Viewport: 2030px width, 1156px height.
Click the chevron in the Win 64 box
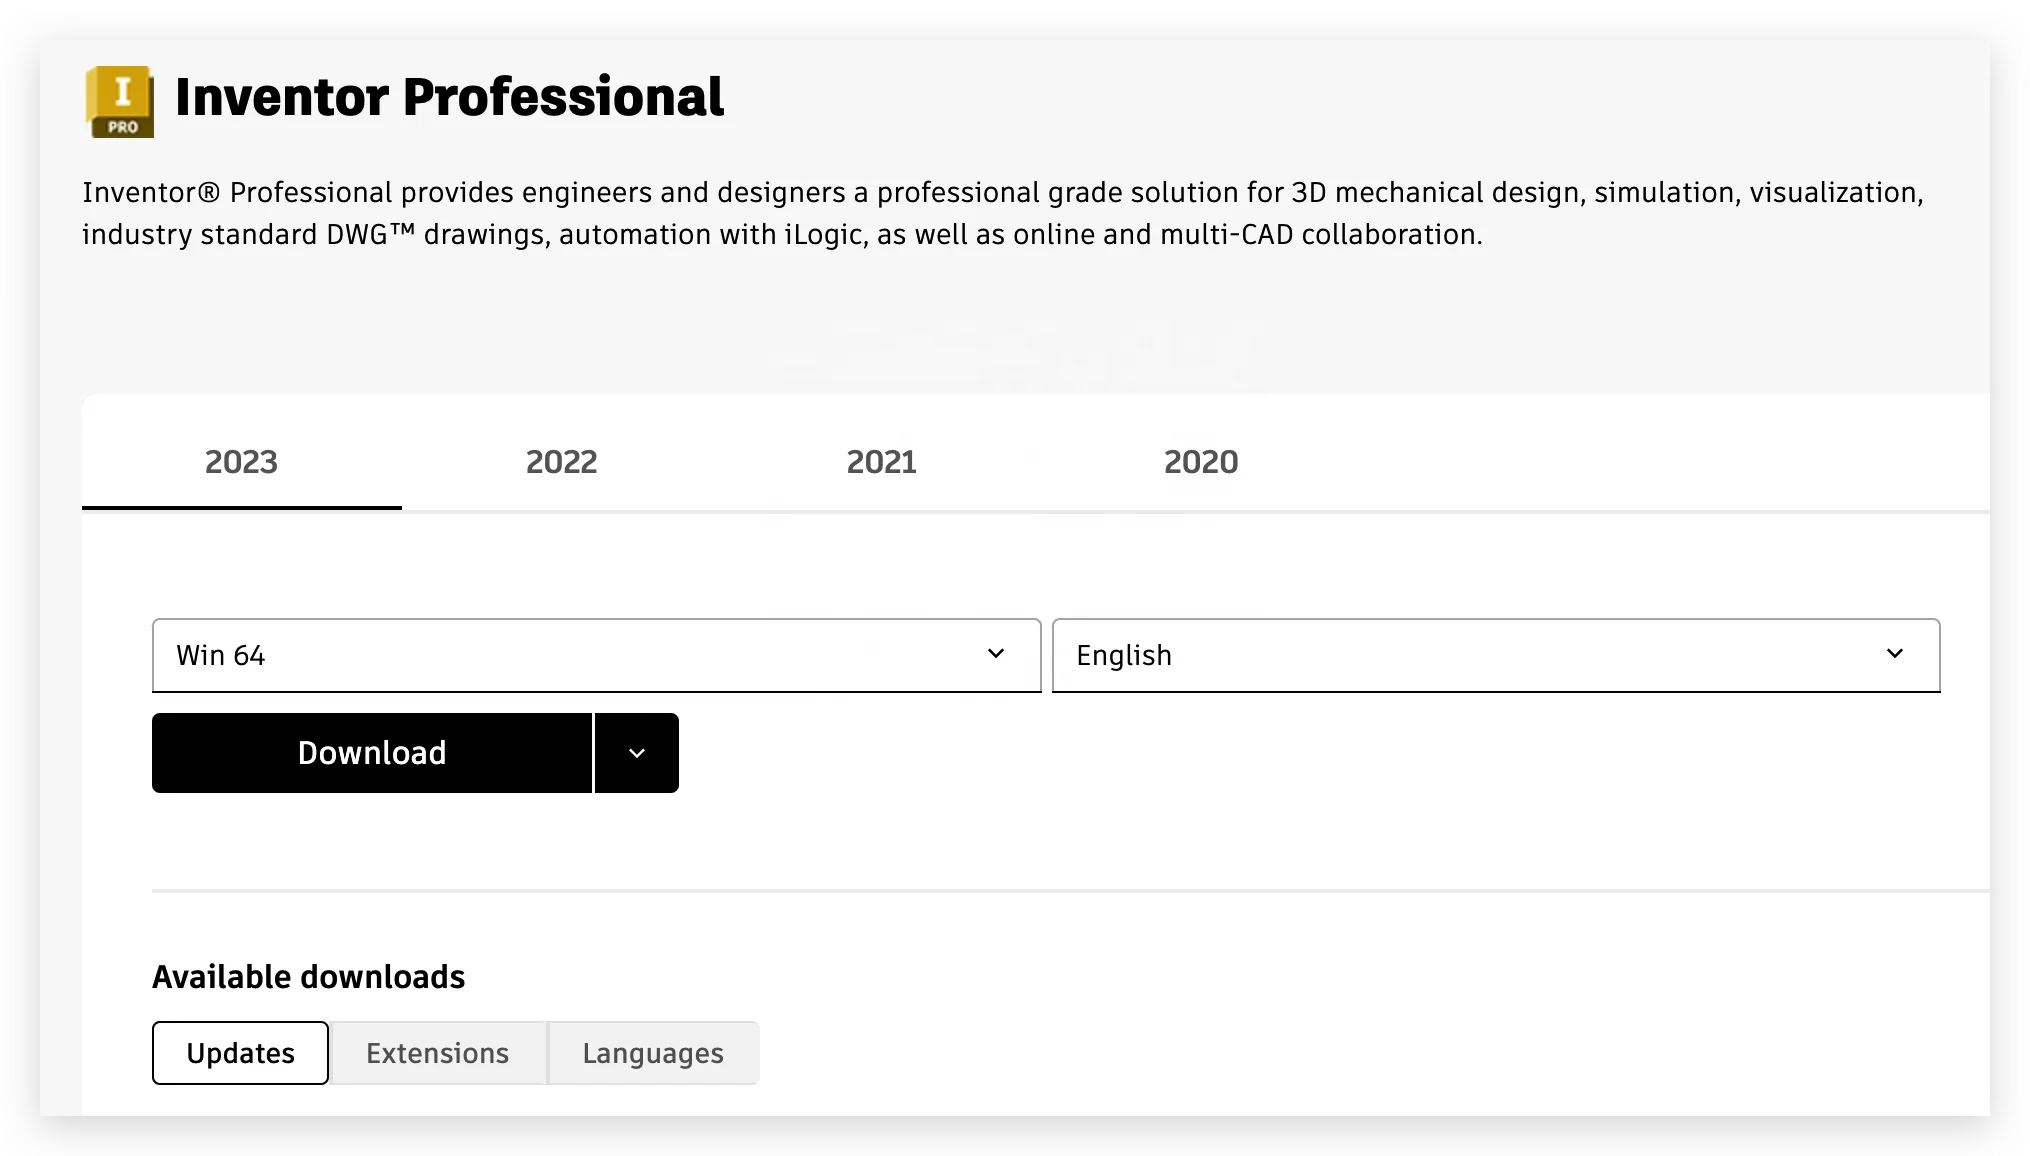pos(996,654)
